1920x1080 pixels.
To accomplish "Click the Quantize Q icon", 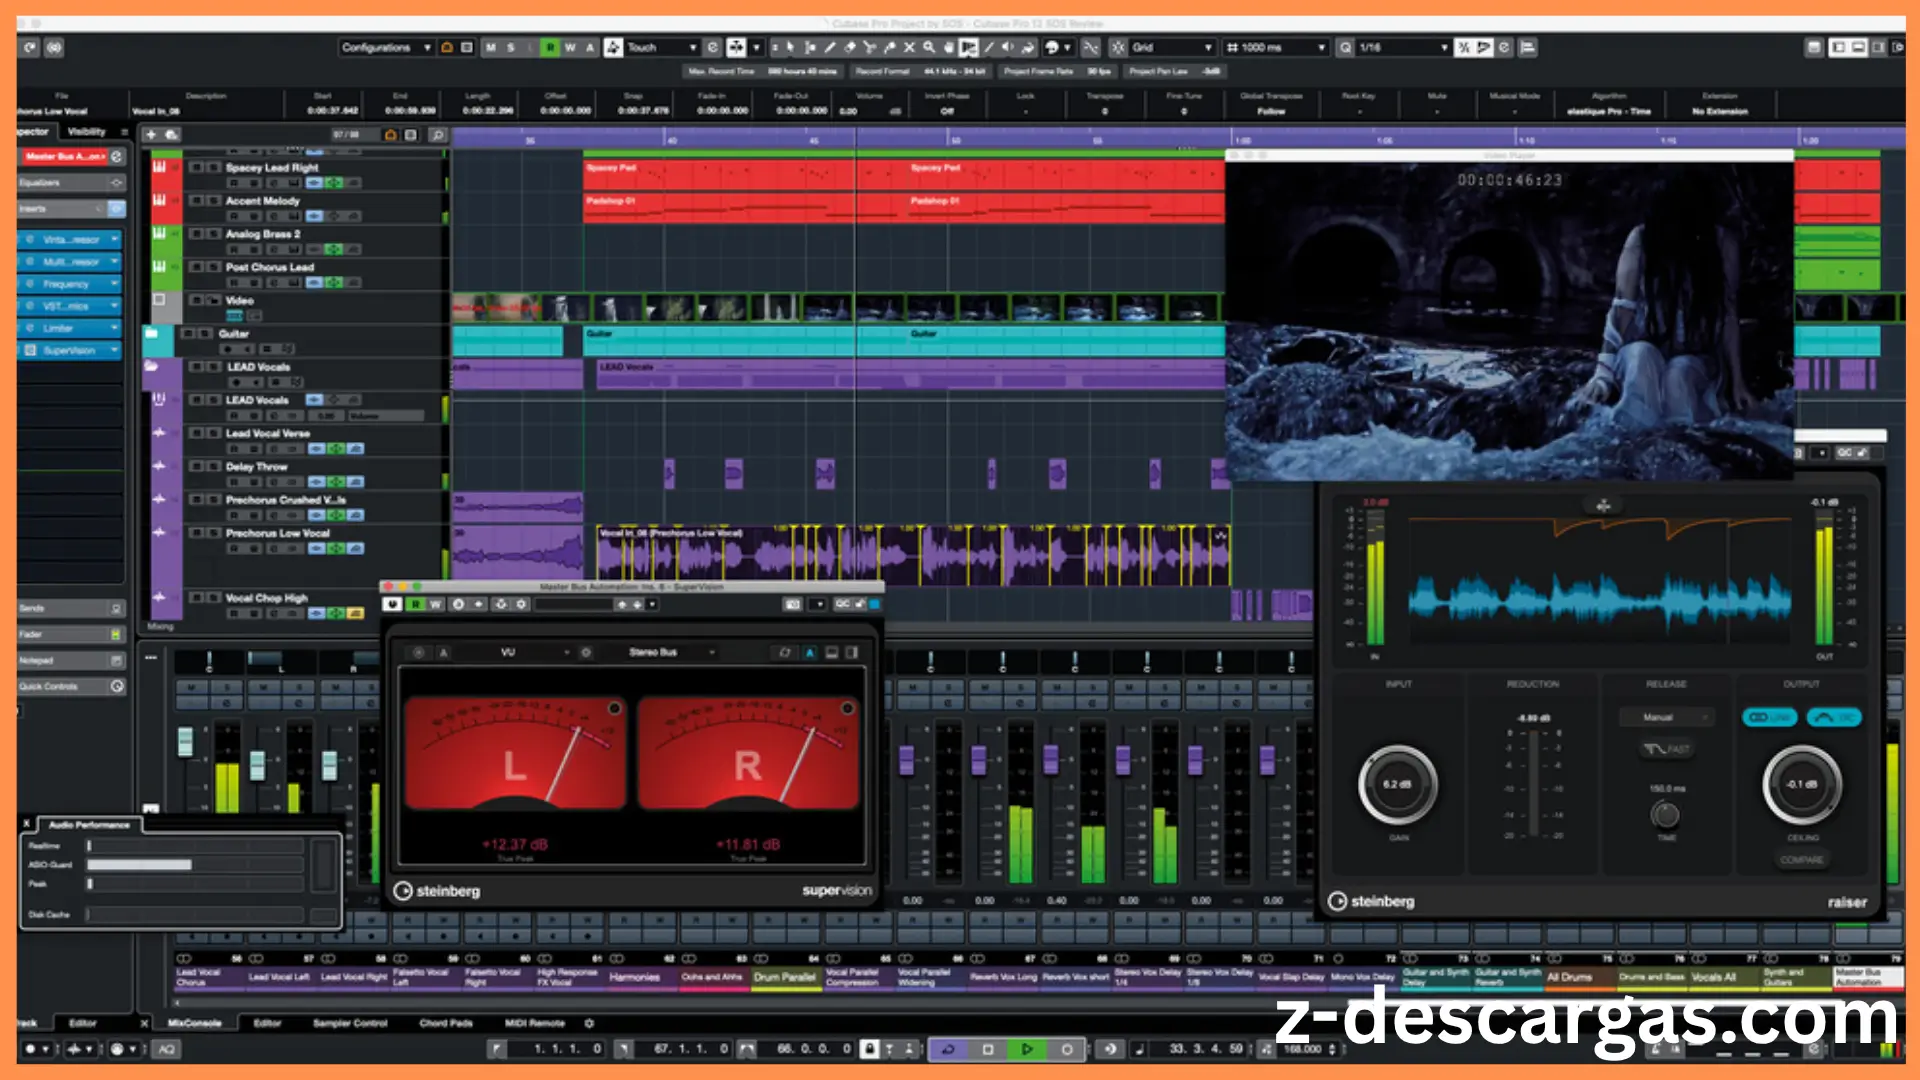I will point(1346,47).
